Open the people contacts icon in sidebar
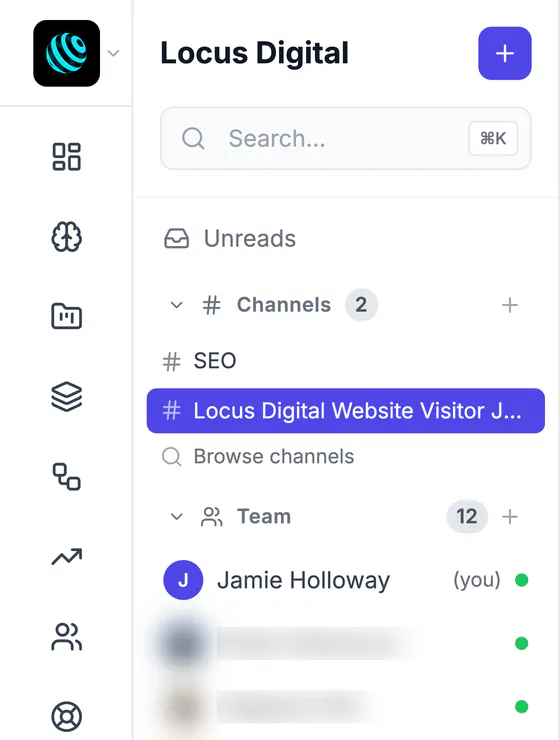560x740 pixels. pyautogui.click(x=67, y=637)
